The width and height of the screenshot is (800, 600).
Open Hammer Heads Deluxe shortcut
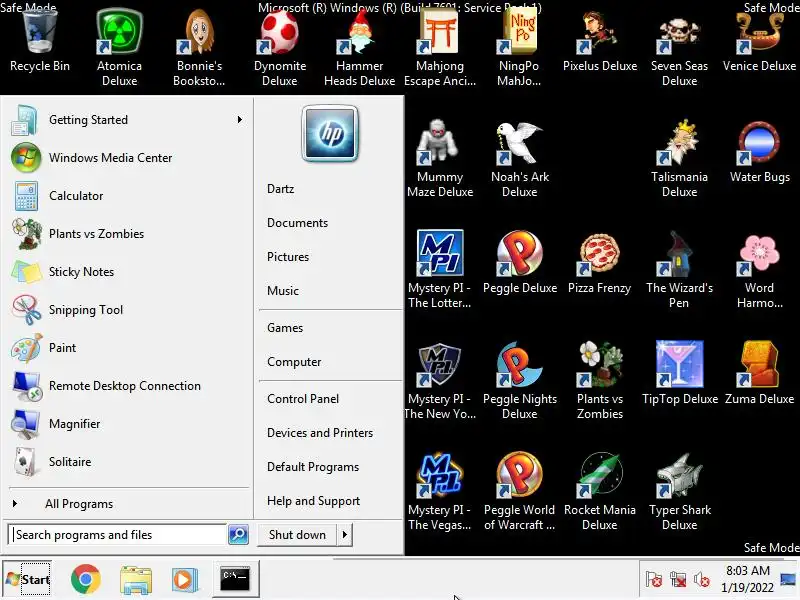[x=359, y=48]
